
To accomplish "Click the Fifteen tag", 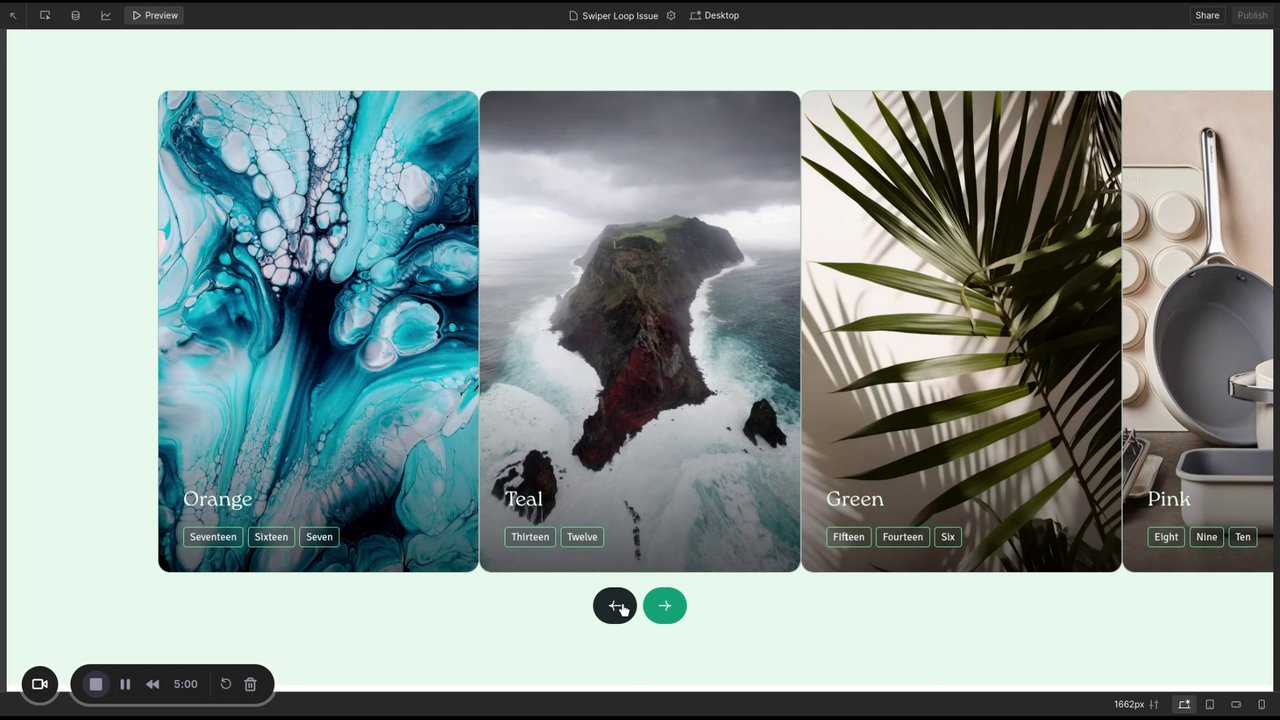I will 848,537.
